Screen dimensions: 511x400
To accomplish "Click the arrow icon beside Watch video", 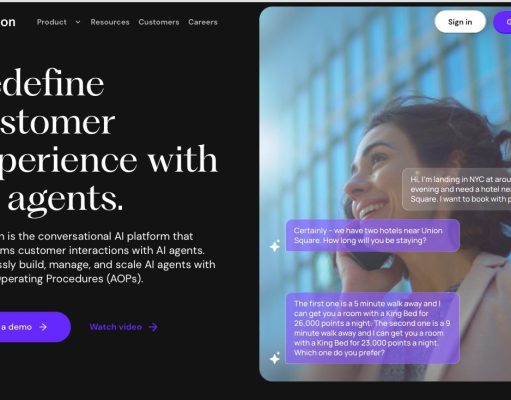I will (153, 327).
